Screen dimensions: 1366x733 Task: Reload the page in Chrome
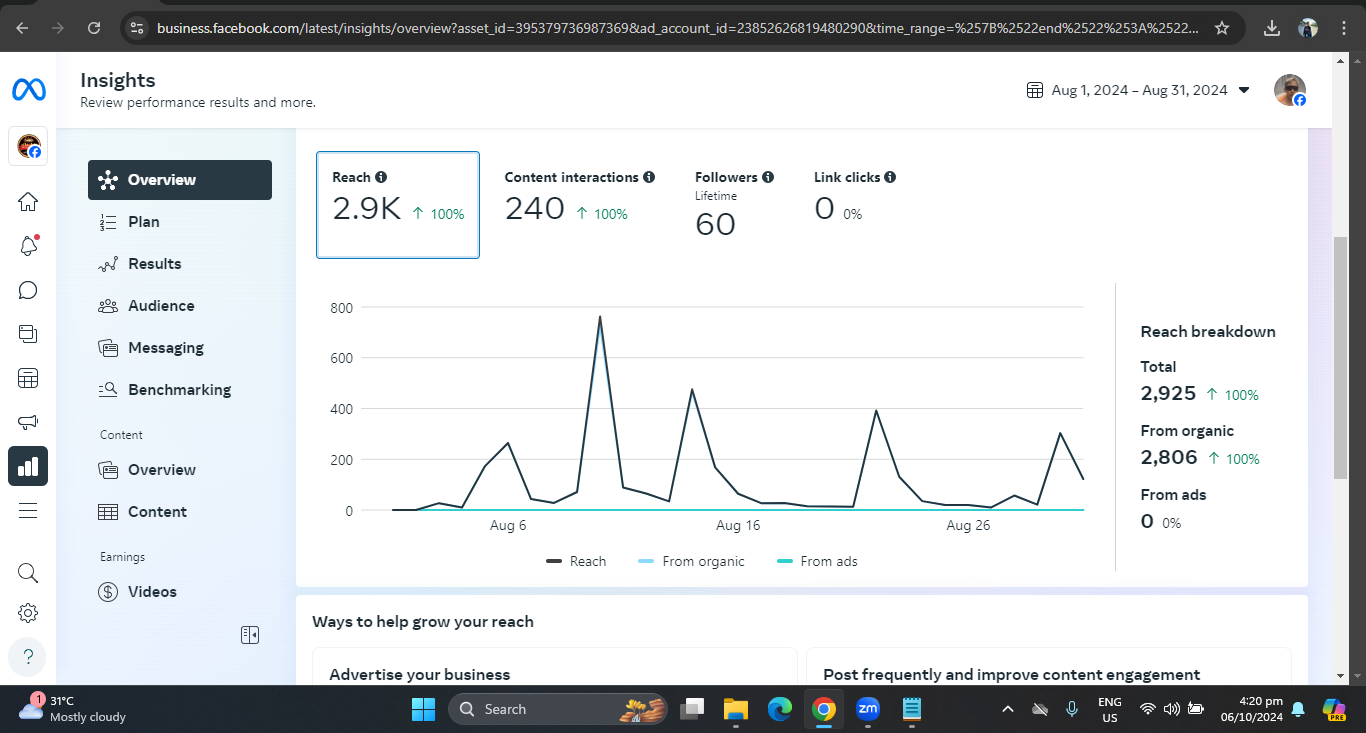coord(94,28)
